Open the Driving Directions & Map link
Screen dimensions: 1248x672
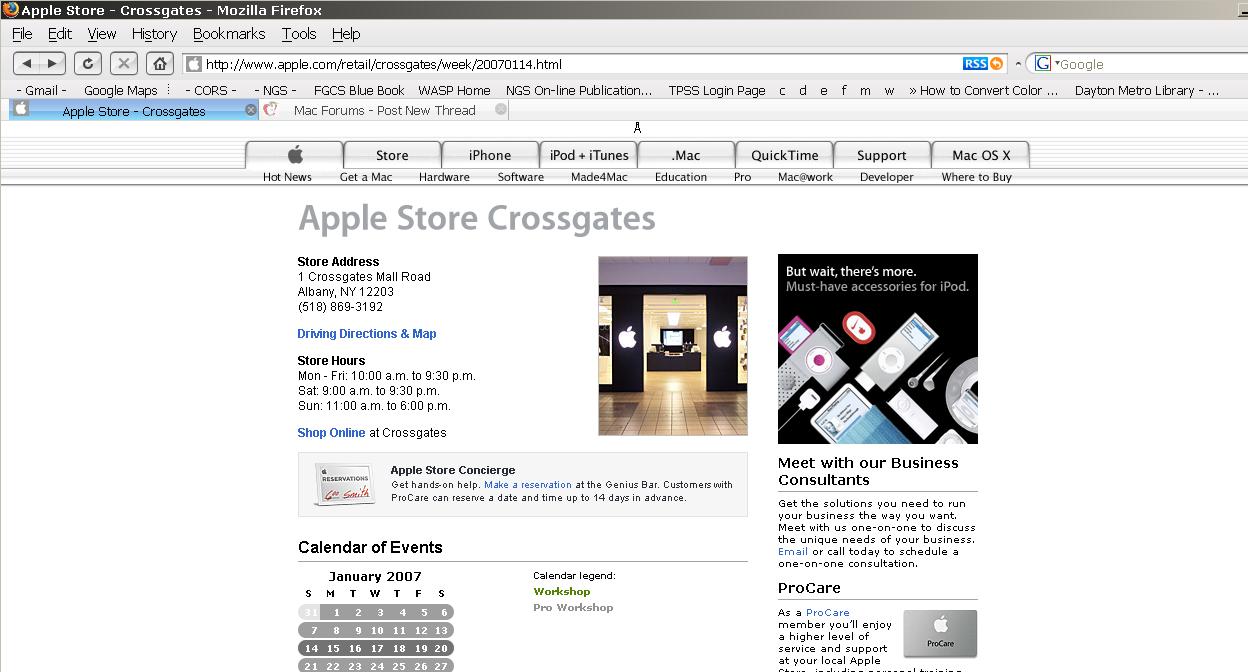[367, 334]
